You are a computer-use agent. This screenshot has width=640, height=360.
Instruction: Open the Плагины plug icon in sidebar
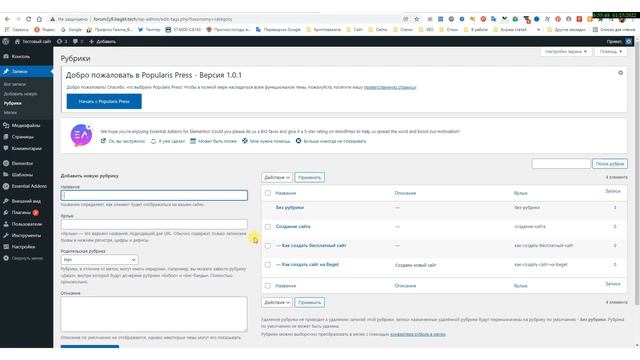pyautogui.click(x=6, y=212)
